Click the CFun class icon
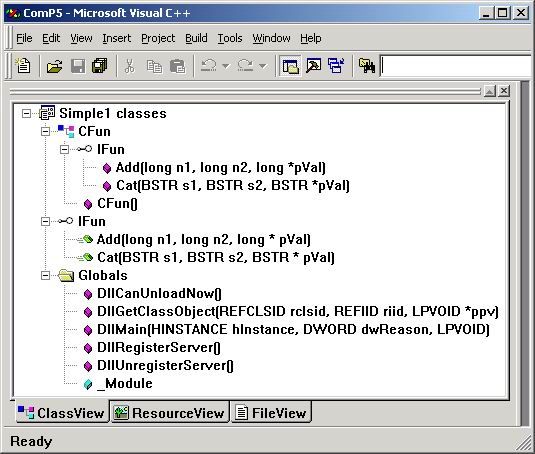This screenshot has width=535, height=454. [x=66, y=131]
